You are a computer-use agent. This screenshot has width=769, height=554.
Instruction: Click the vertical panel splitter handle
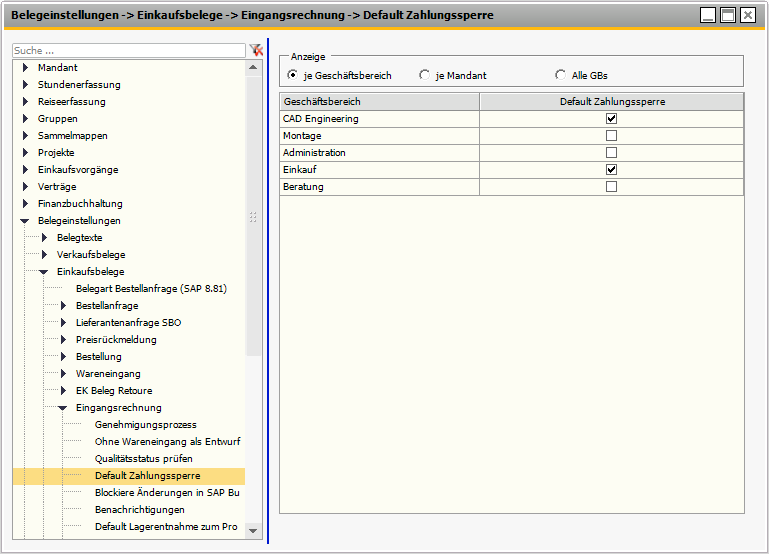253,216
